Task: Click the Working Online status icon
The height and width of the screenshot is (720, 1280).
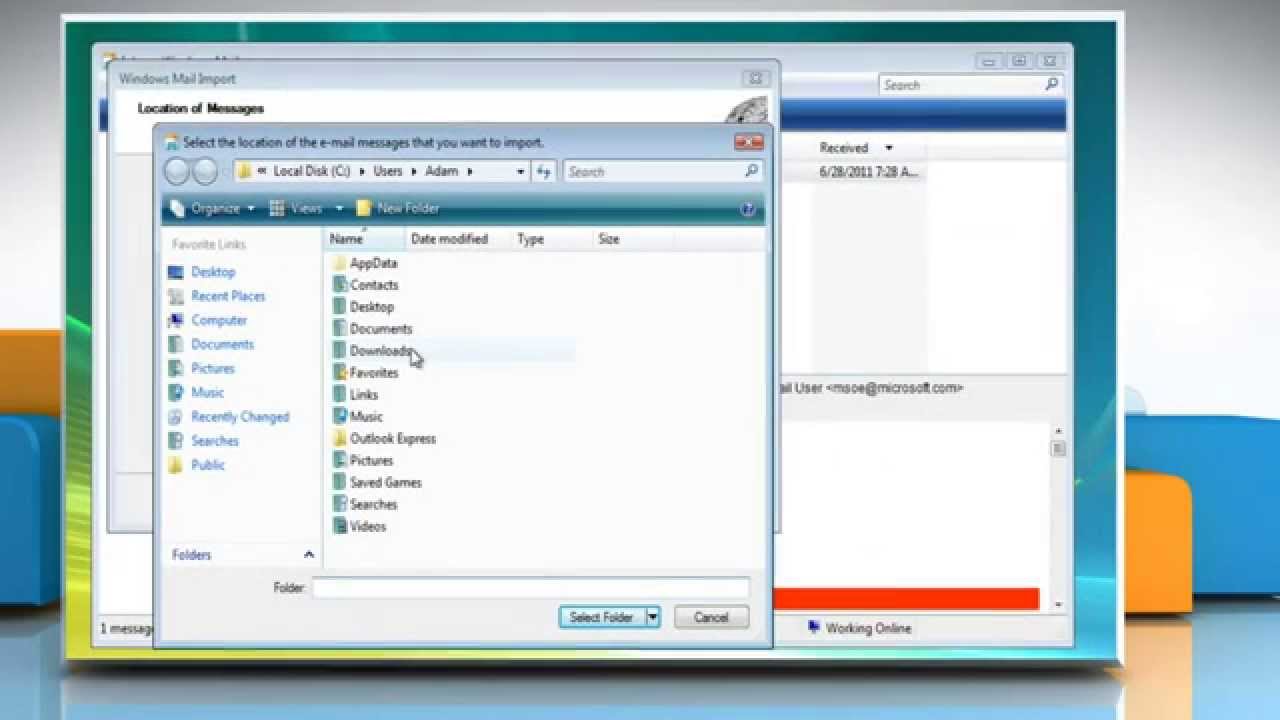Action: coord(814,628)
